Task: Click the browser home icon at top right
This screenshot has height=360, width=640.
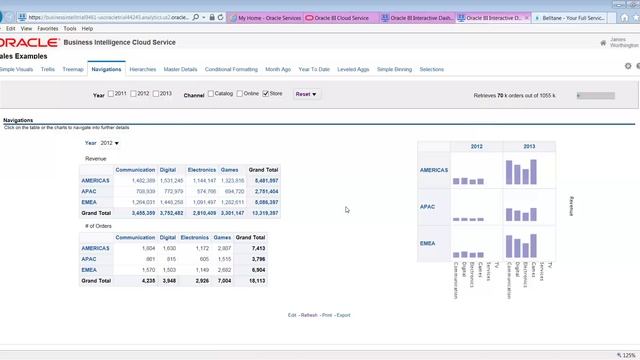Action: coord(624,18)
